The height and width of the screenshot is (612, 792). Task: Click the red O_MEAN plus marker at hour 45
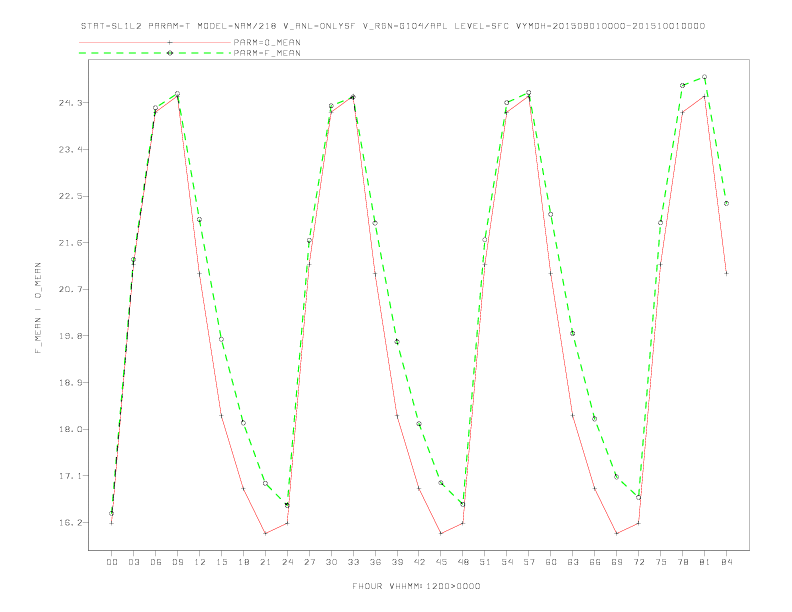(441, 533)
